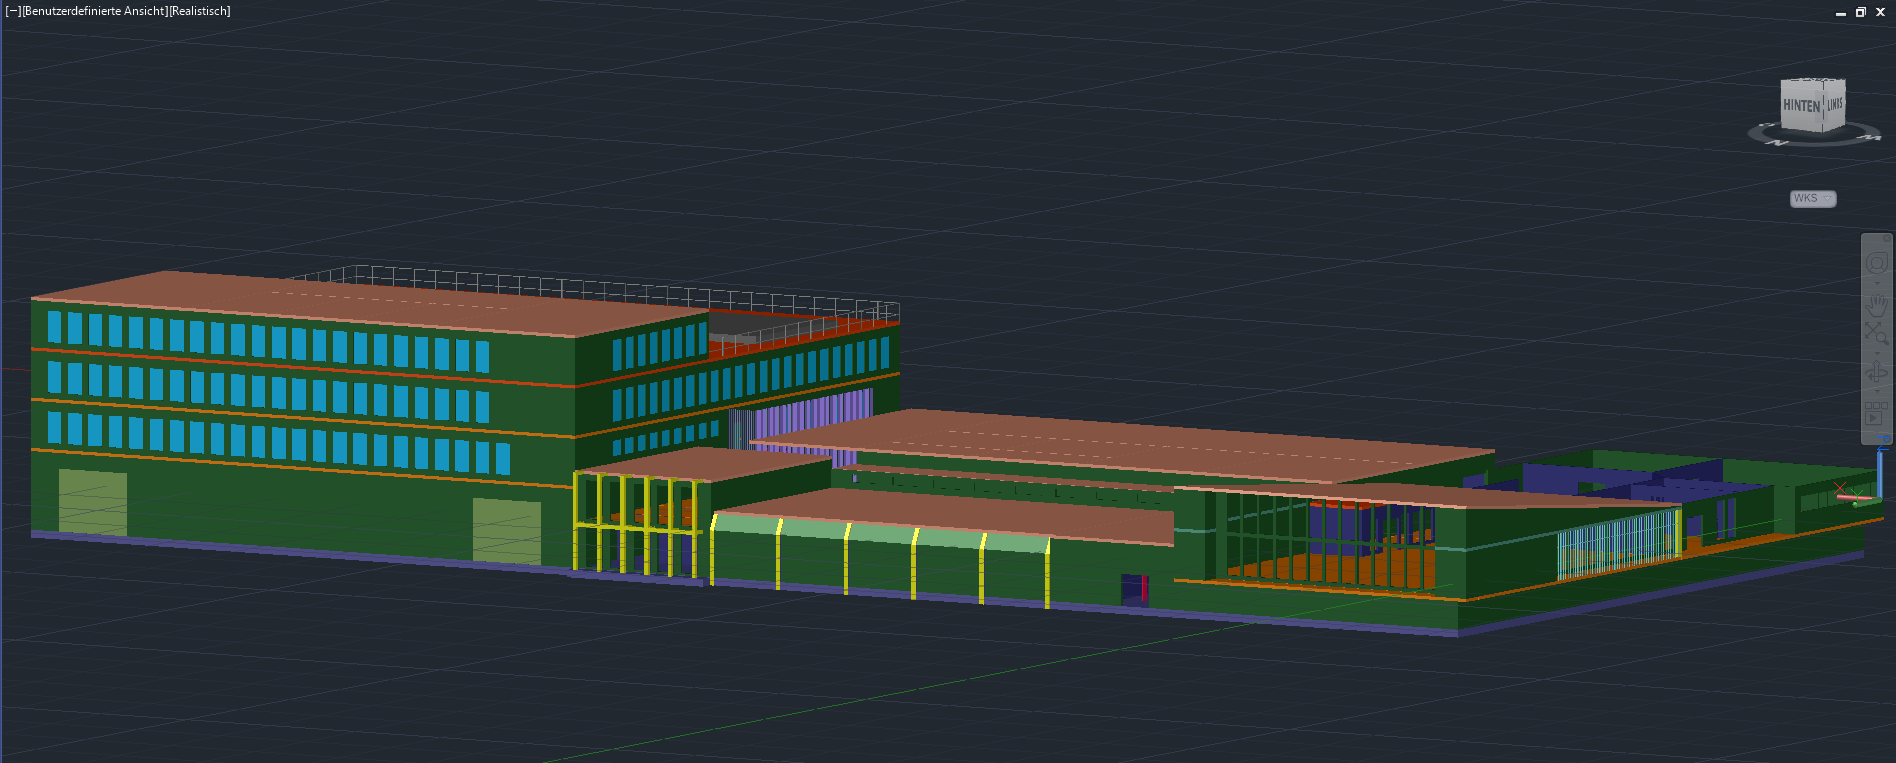
Task: Open the [-] viewport controls menu
Action: [12, 11]
